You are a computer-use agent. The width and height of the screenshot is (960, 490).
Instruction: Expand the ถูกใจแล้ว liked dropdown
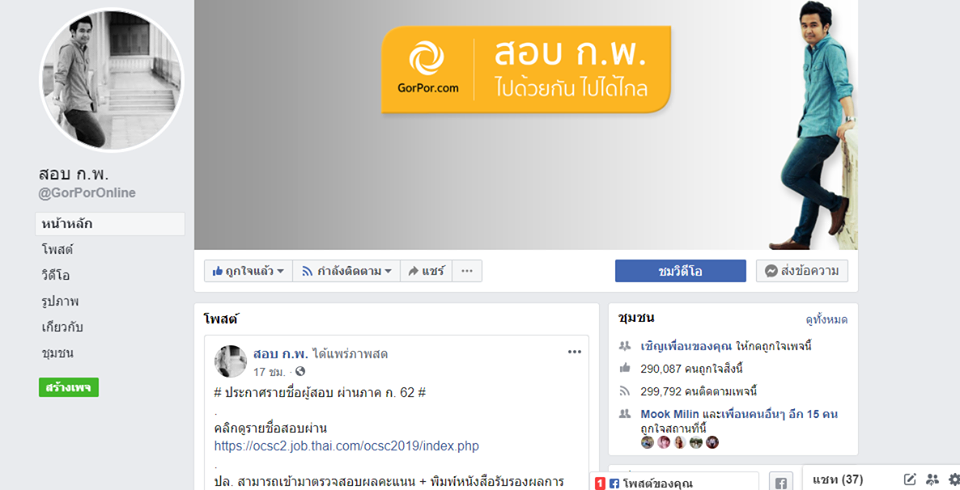tap(248, 271)
